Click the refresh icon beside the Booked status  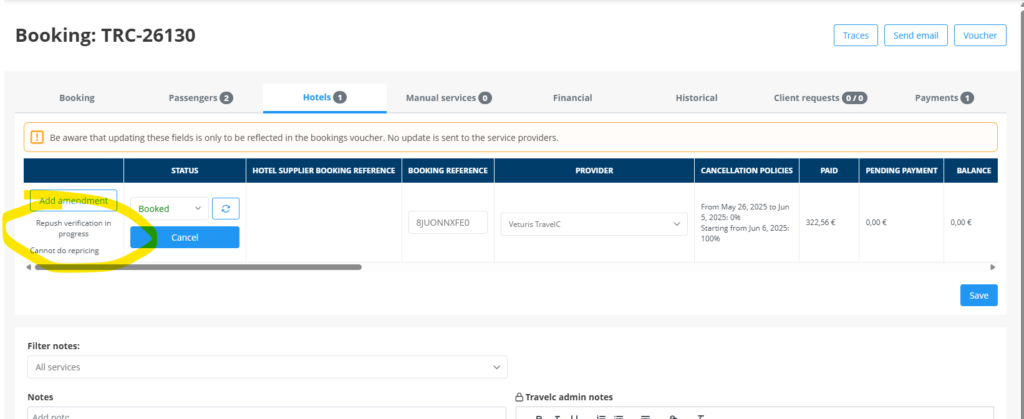tap(226, 208)
